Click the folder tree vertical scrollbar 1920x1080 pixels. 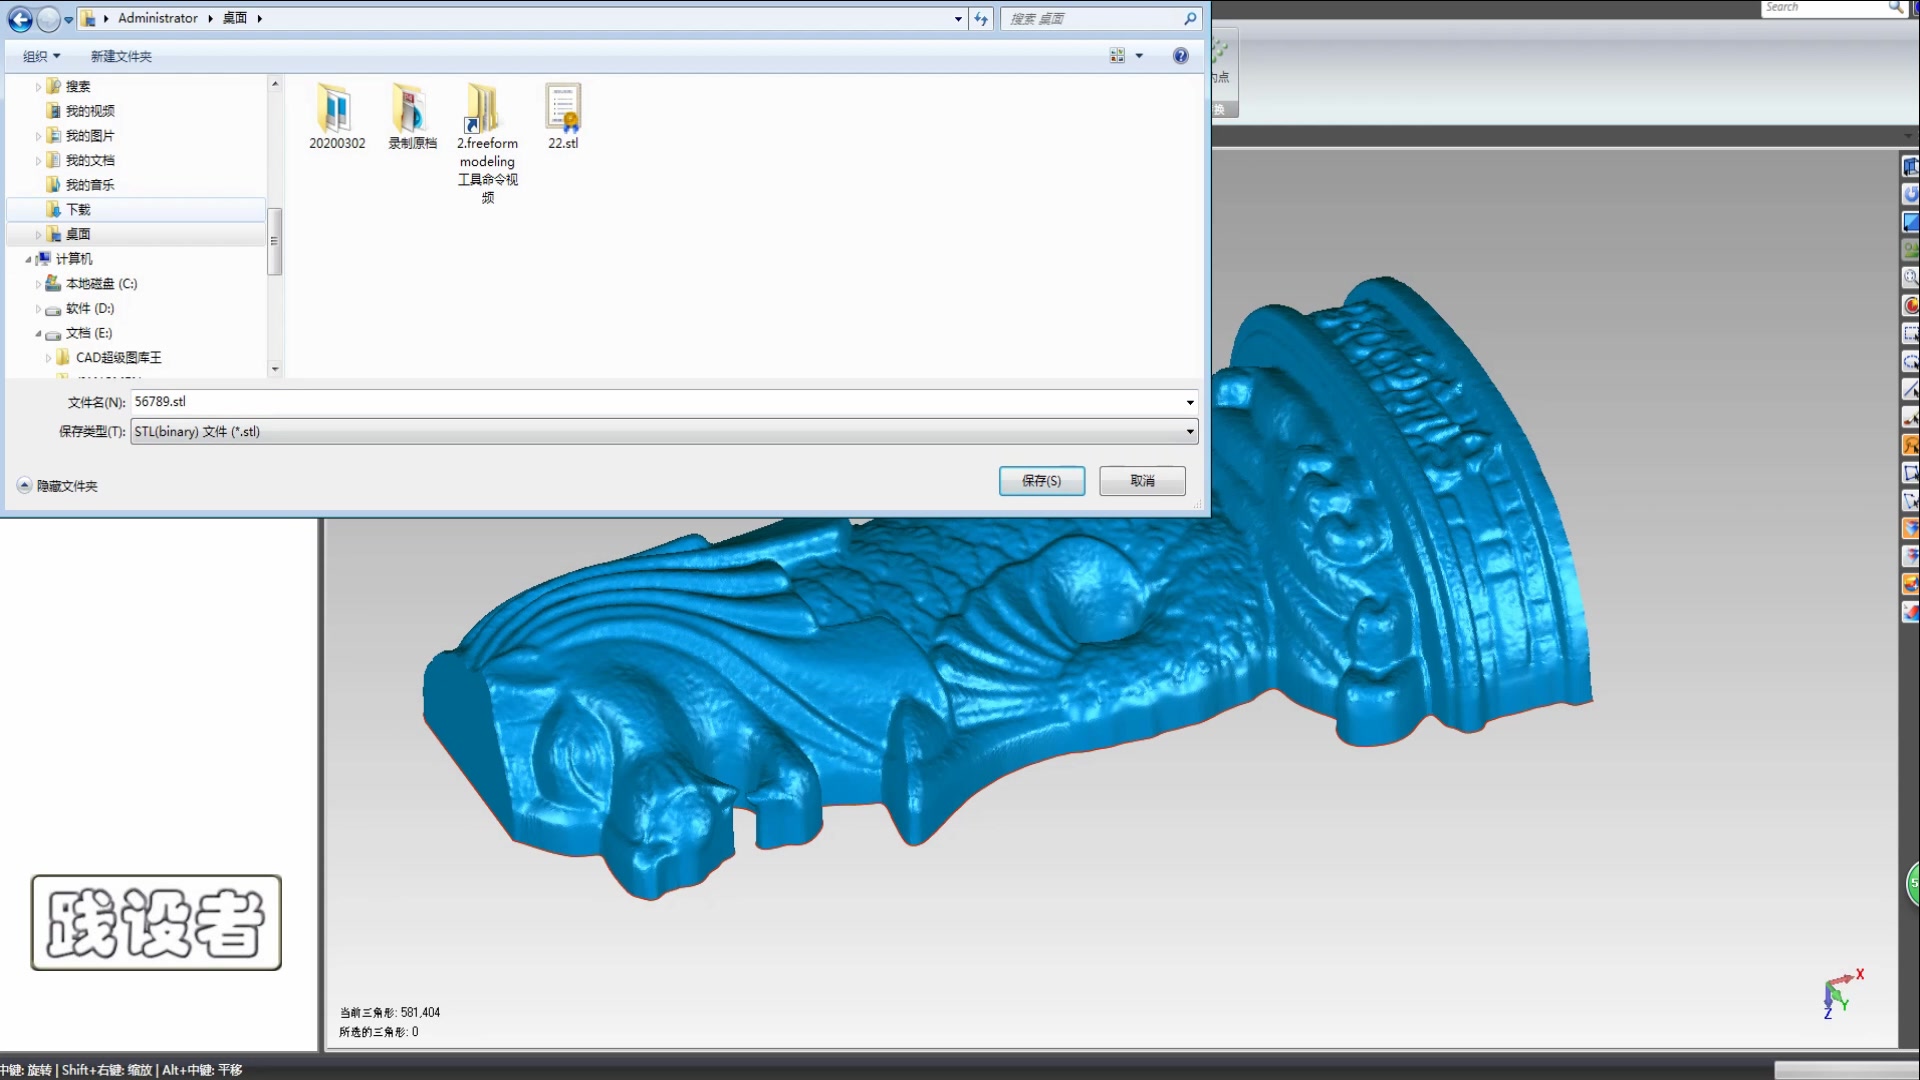point(275,241)
